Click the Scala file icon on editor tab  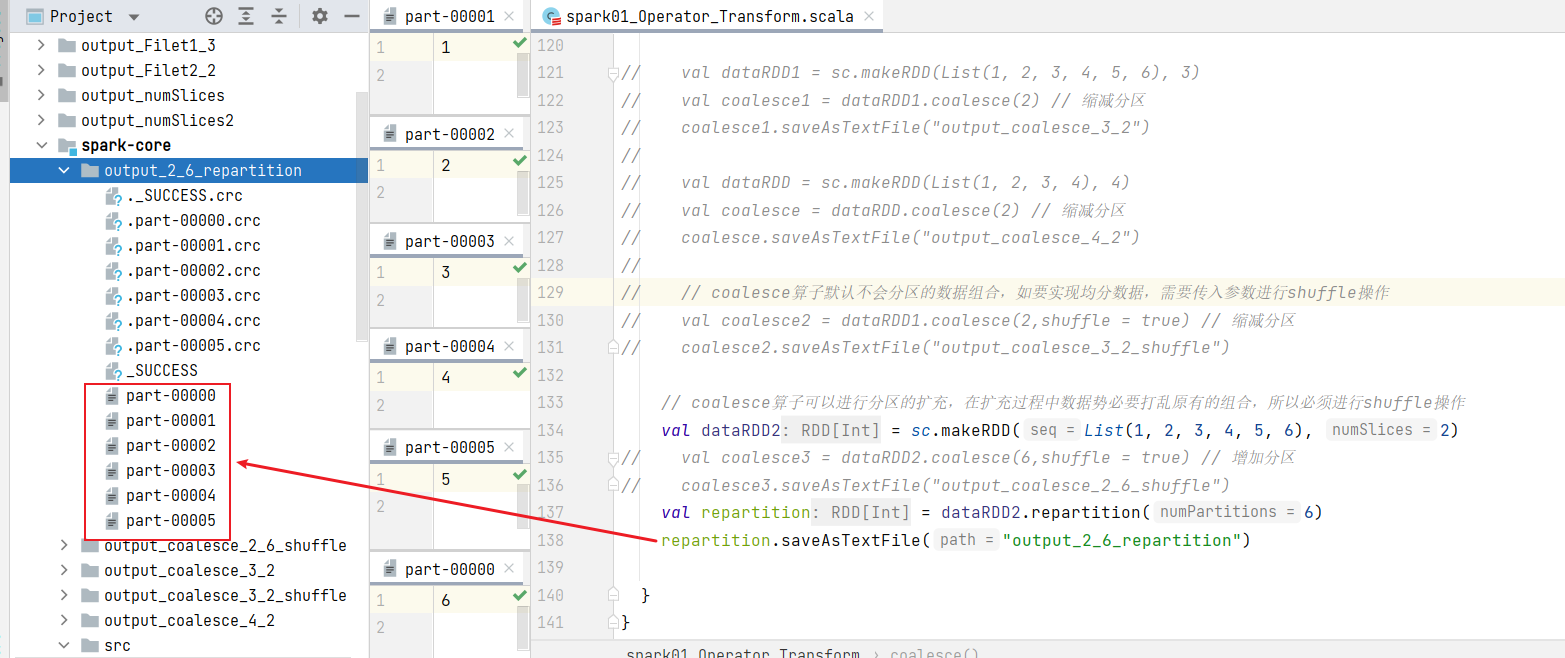click(550, 17)
